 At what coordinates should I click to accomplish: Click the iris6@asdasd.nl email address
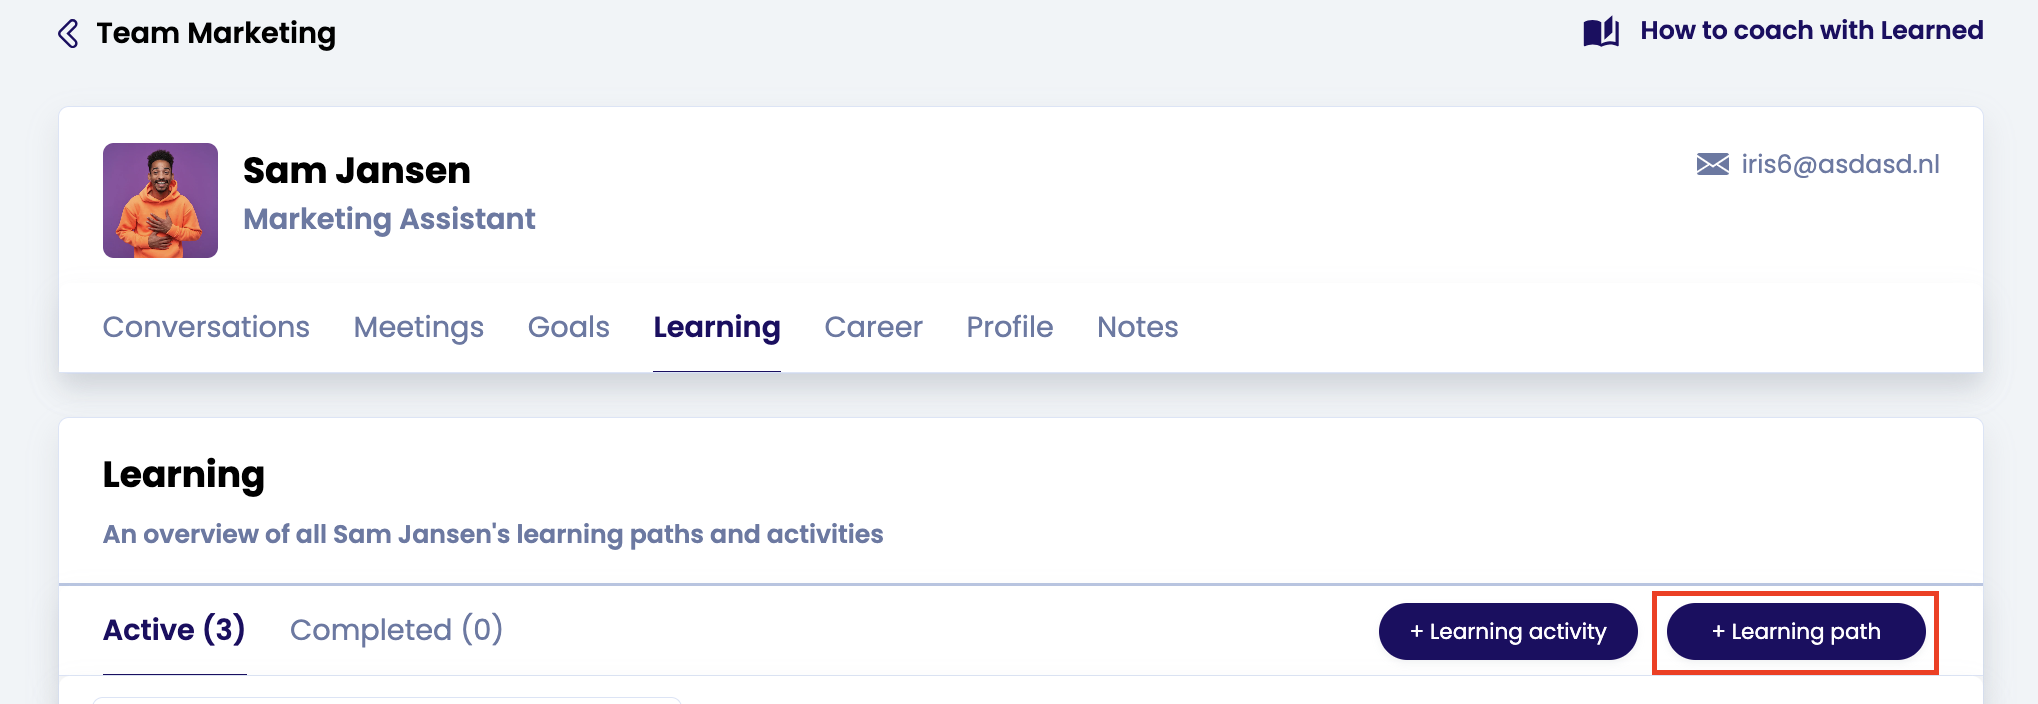point(1840,164)
